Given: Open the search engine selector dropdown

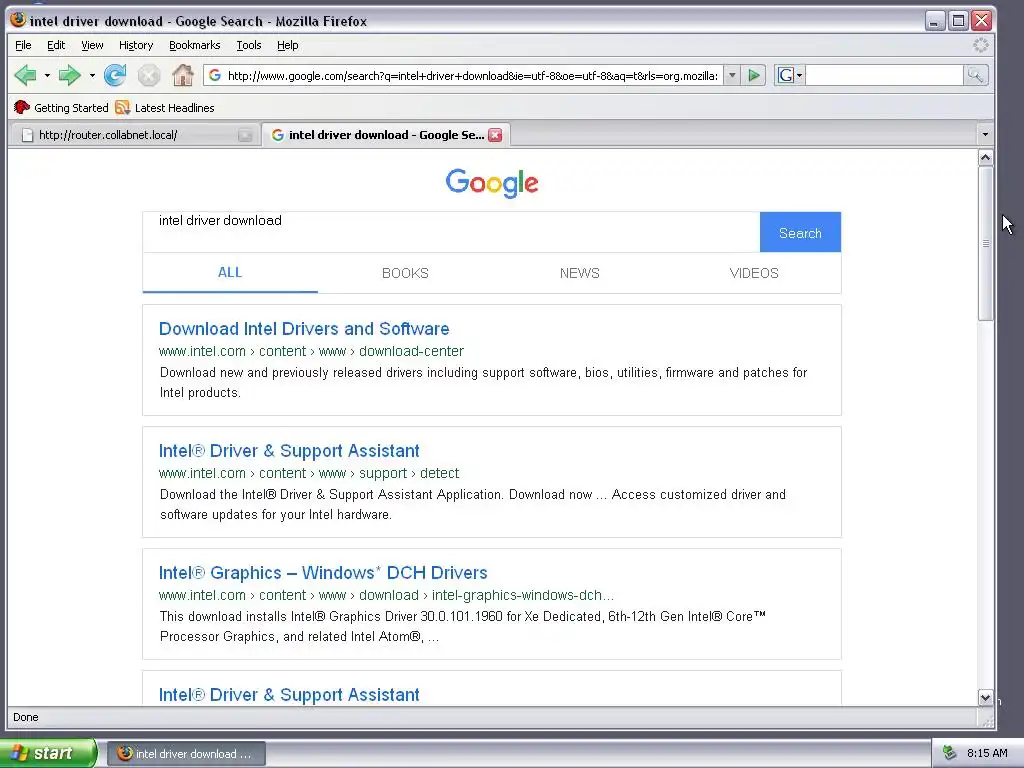Looking at the screenshot, I should tap(790, 76).
